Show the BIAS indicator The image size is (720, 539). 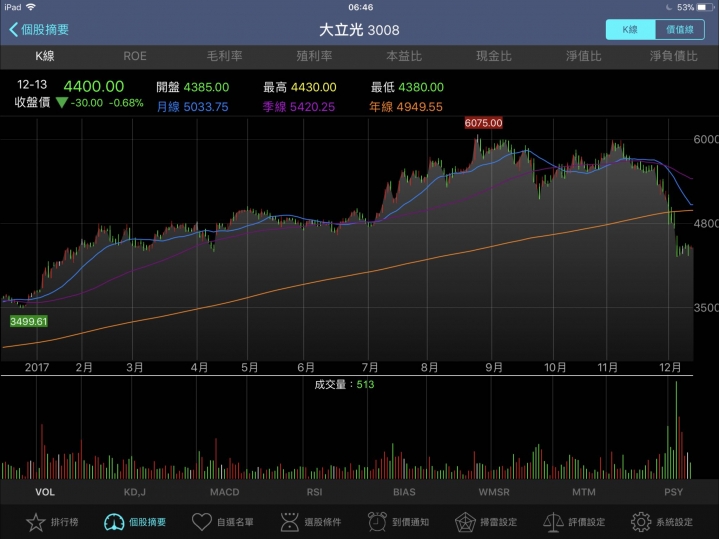click(404, 492)
